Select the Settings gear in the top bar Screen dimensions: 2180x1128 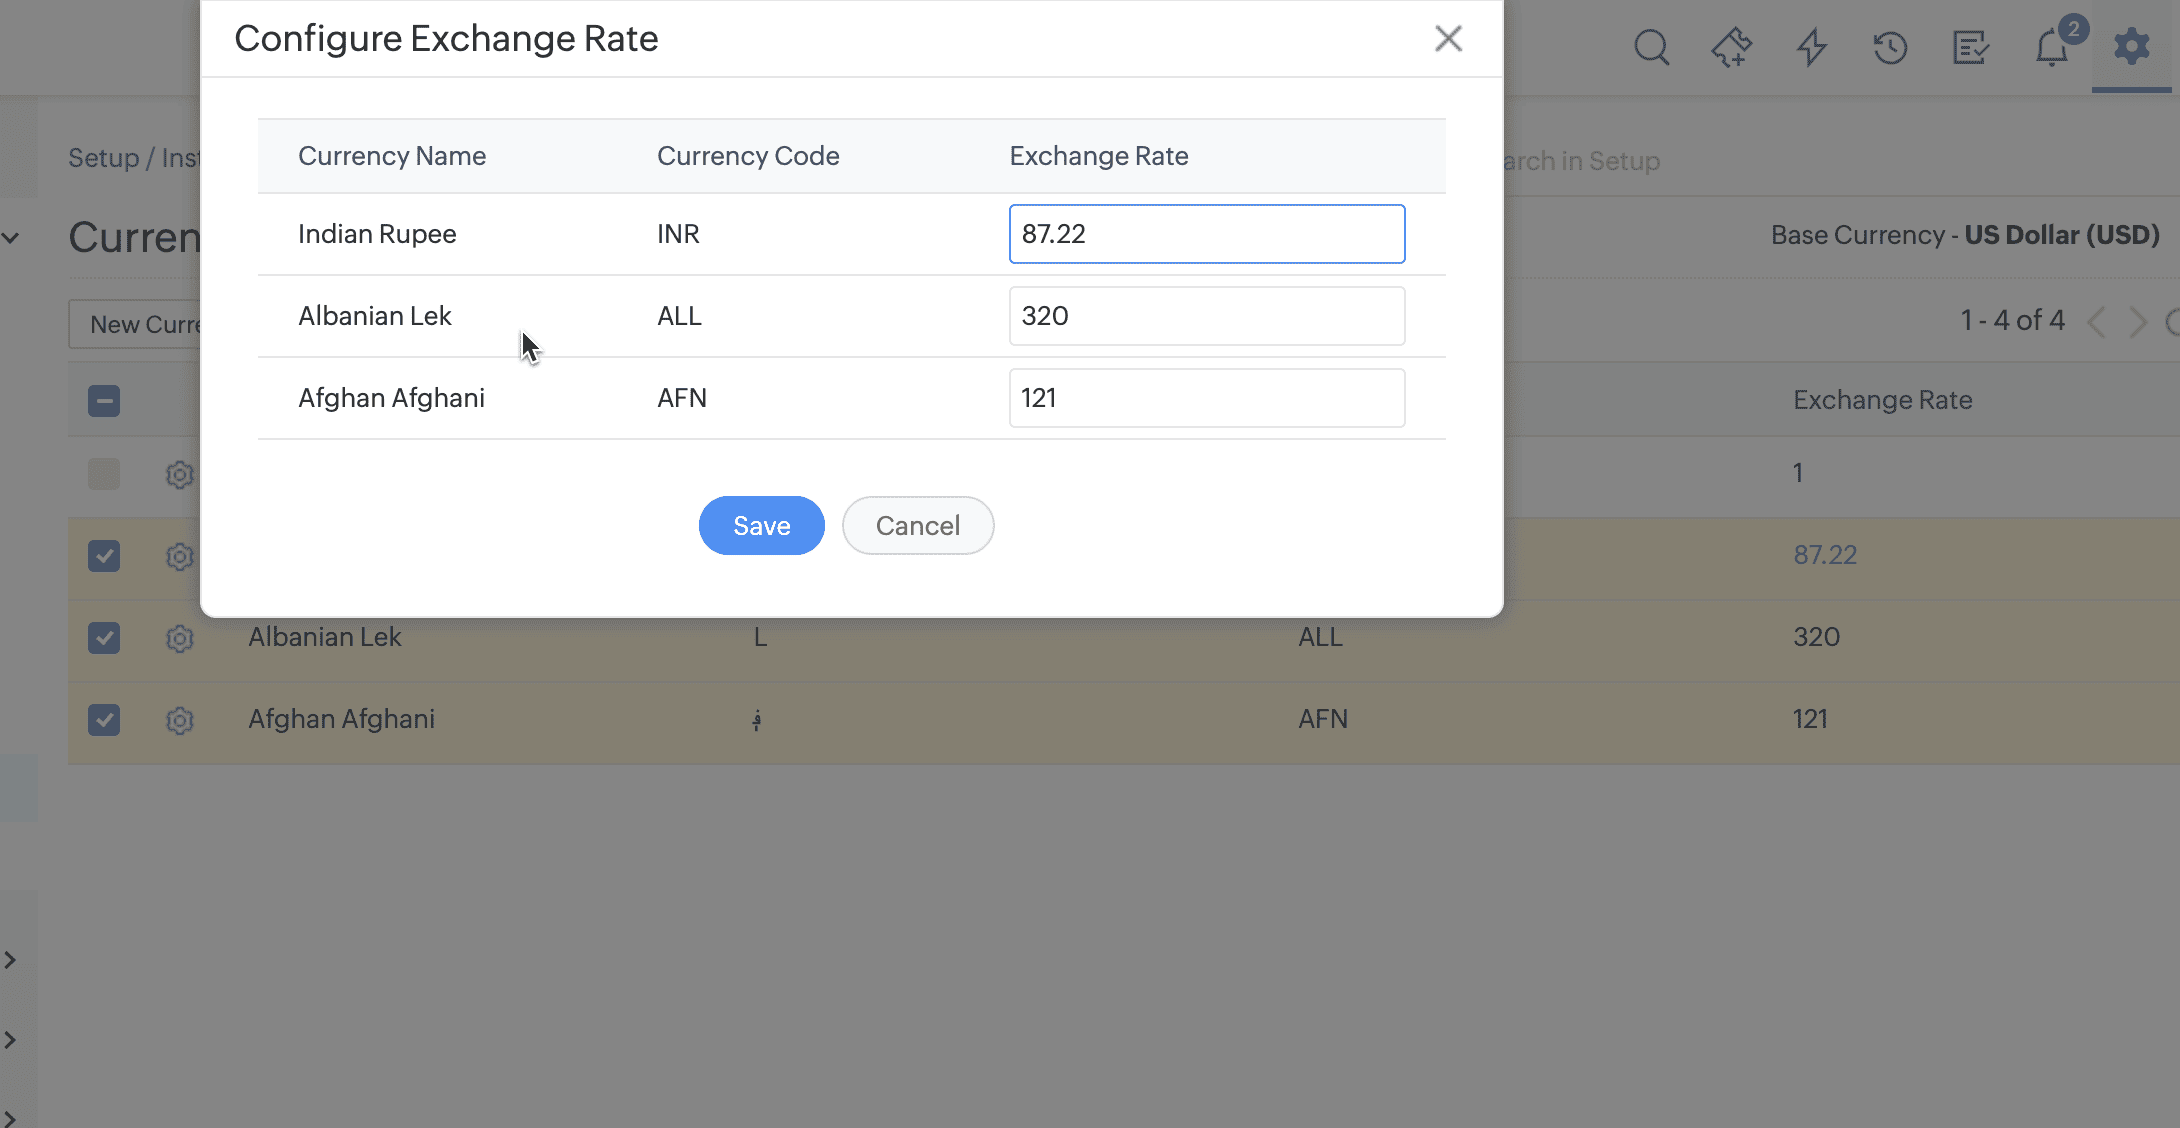2132,46
